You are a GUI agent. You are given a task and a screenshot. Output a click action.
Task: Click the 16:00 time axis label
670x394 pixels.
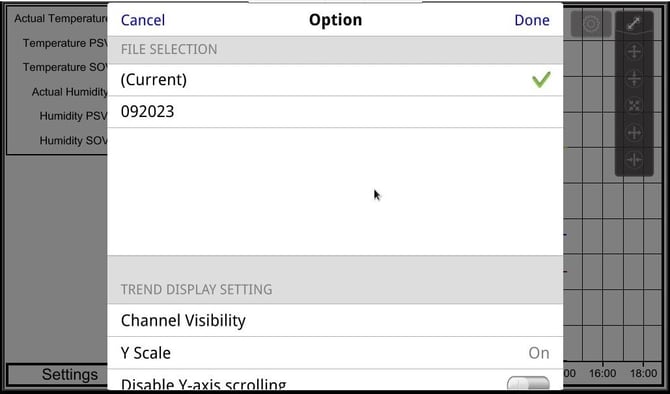pos(602,373)
